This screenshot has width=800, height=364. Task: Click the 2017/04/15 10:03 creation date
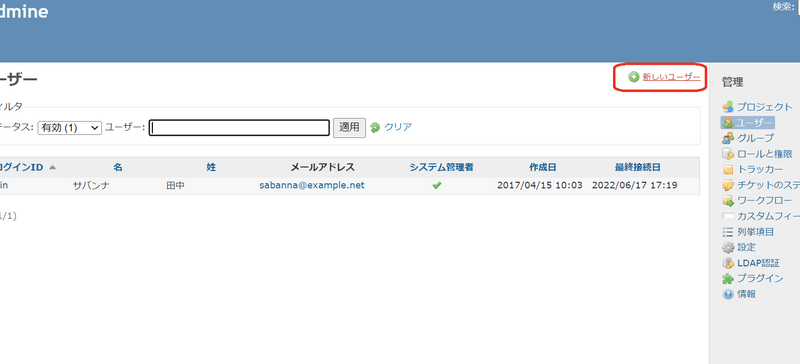point(540,186)
